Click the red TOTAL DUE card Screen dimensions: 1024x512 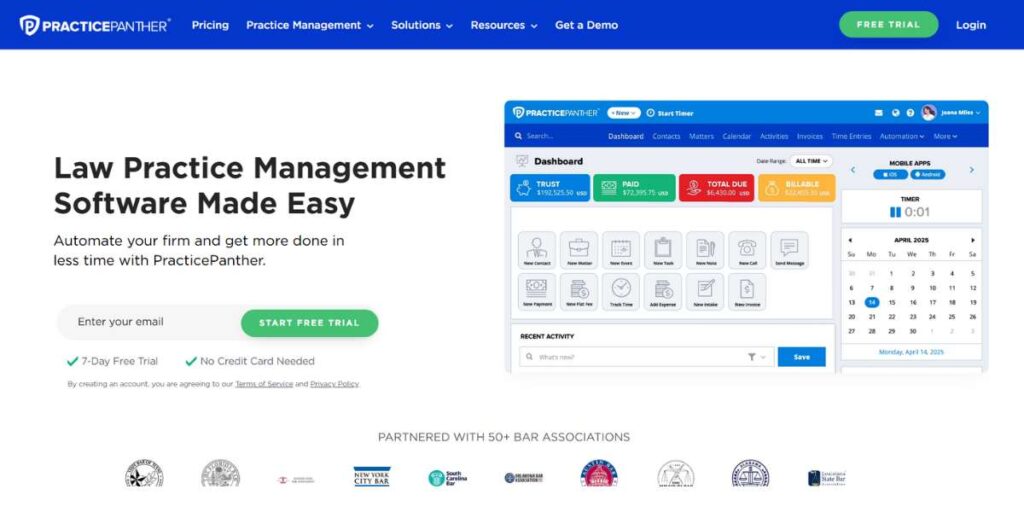click(716, 188)
